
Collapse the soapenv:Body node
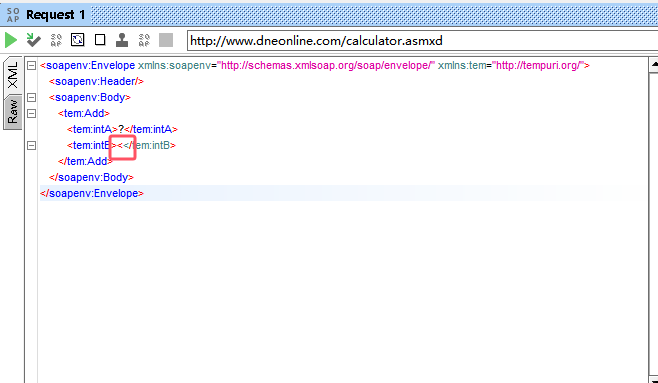[x=31, y=97]
